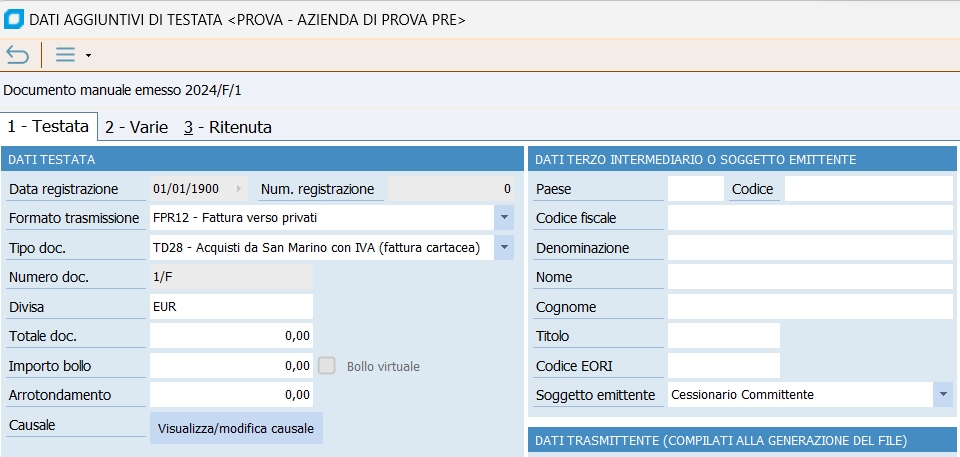960x457 pixels.
Task: Click the Codice fiscale text field
Action: coord(810,218)
